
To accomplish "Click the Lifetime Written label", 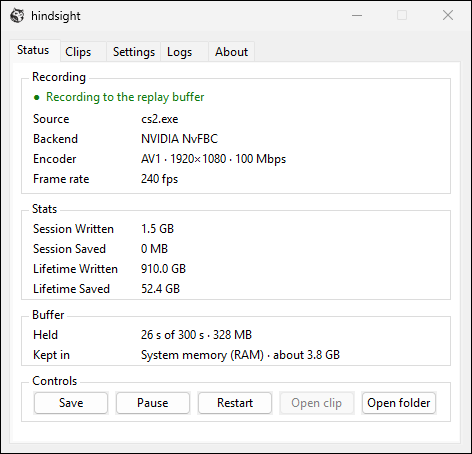I will pyautogui.click(x=75, y=269).
